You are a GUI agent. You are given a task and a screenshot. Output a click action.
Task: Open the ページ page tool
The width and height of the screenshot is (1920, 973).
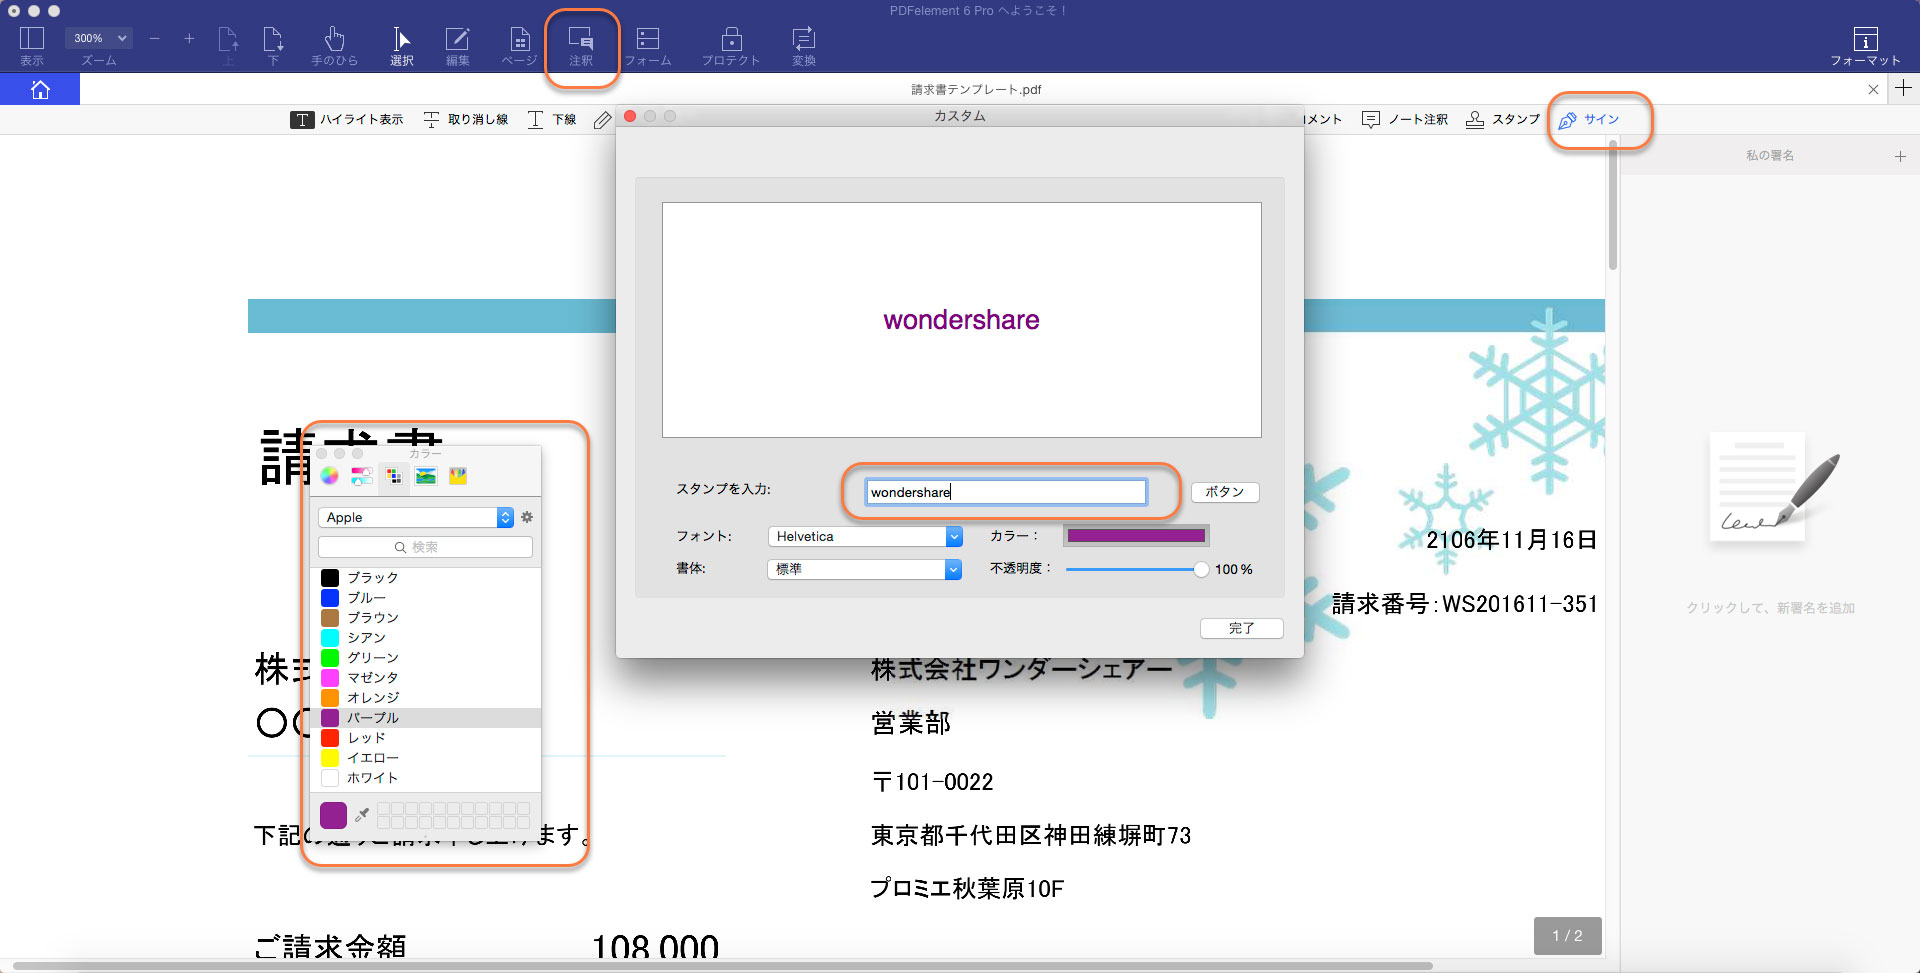click(520, 45)
